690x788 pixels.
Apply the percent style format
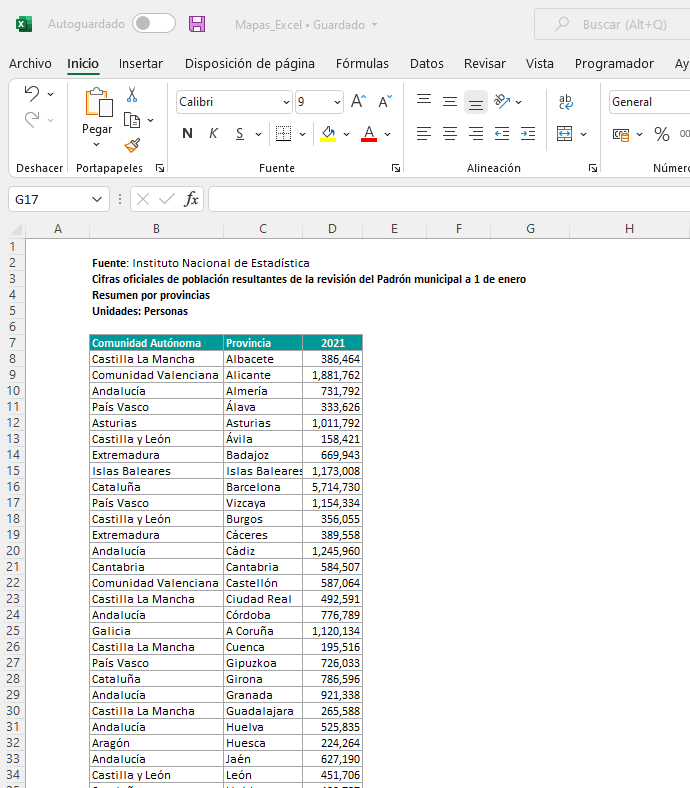(661, 134)
